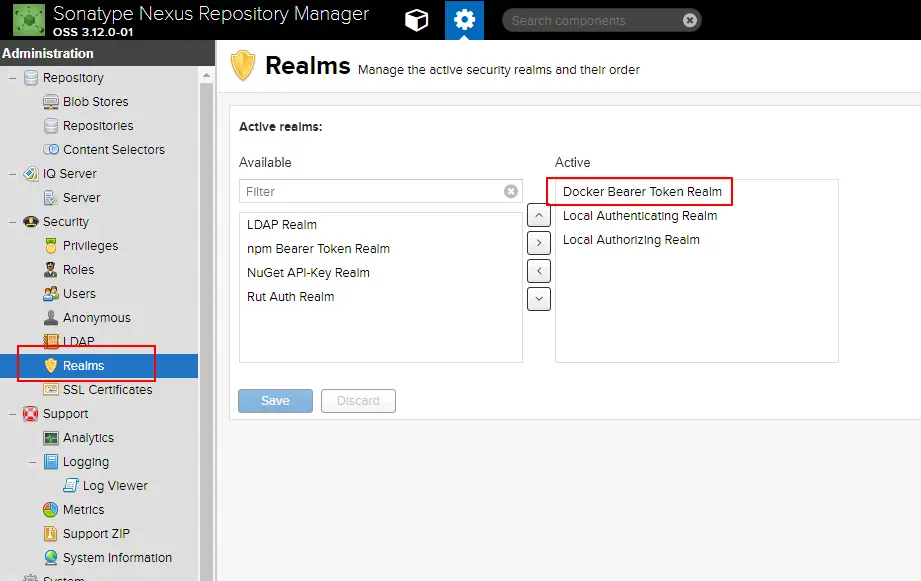Open the Administration gear icon
This screenshot has height=581, width=921.
click(464, 20)
